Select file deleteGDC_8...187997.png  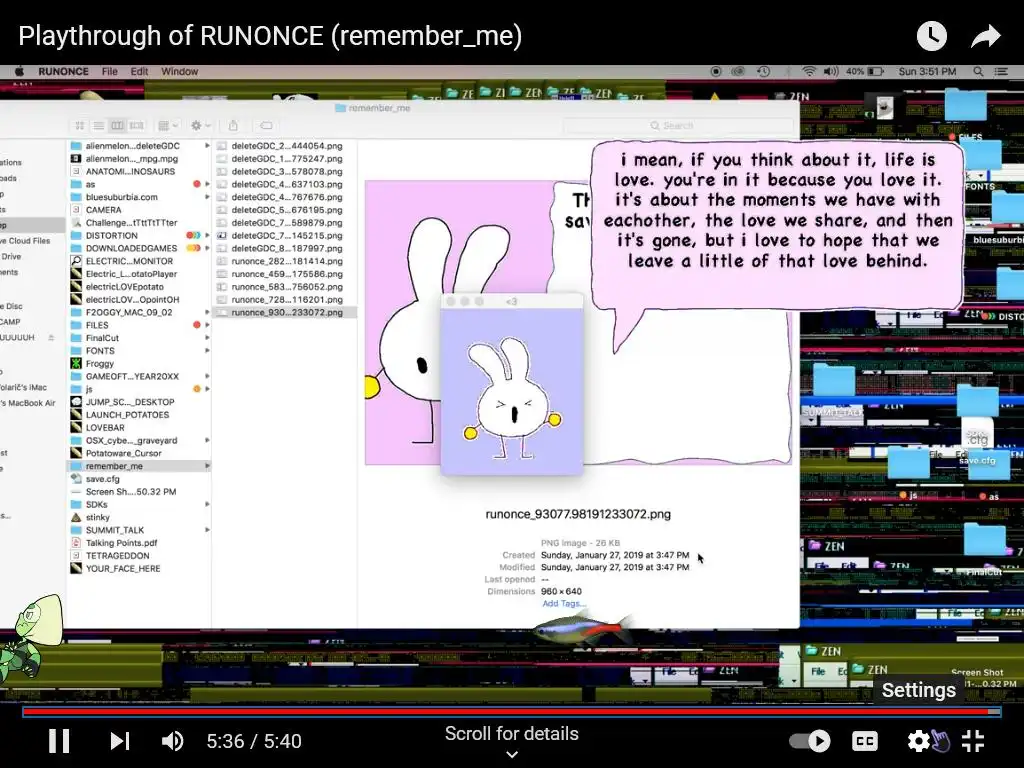point(285,248)
